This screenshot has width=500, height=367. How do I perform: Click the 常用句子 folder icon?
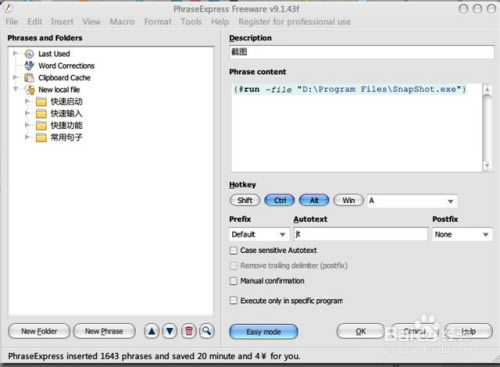pyautogui.click(x=41, y=137)
